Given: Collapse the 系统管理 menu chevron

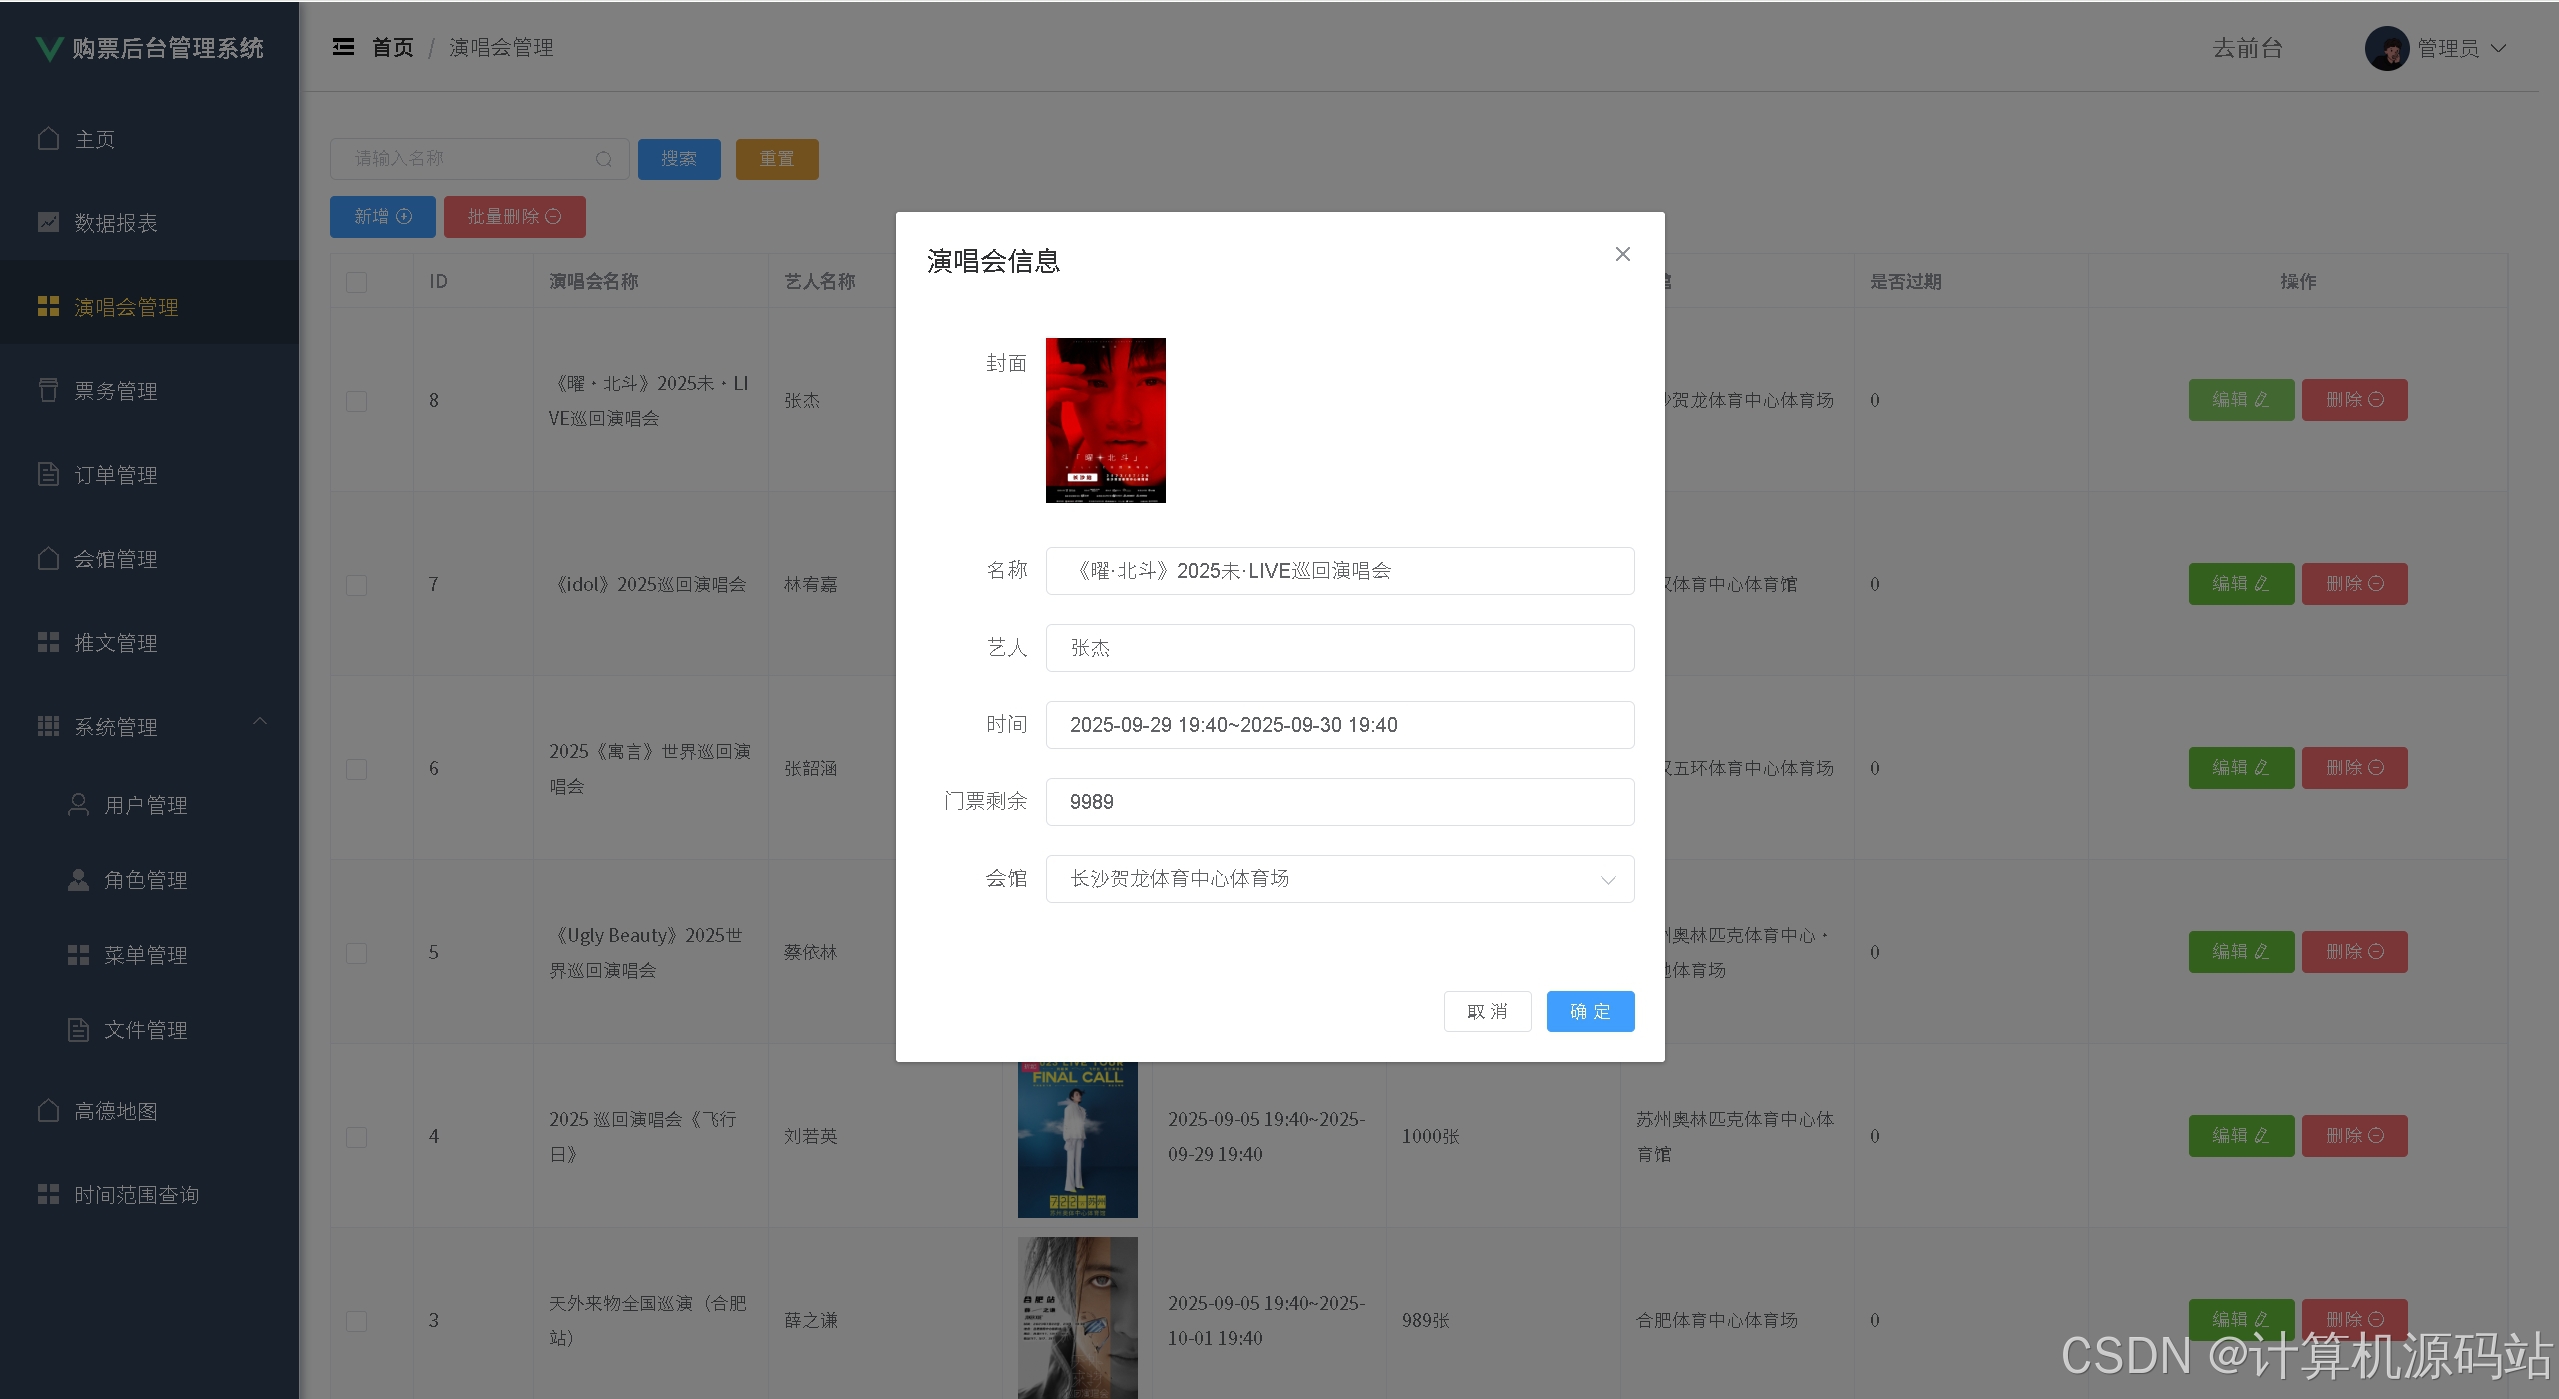Looking at the screenshot, I should [x=260, y=721].
